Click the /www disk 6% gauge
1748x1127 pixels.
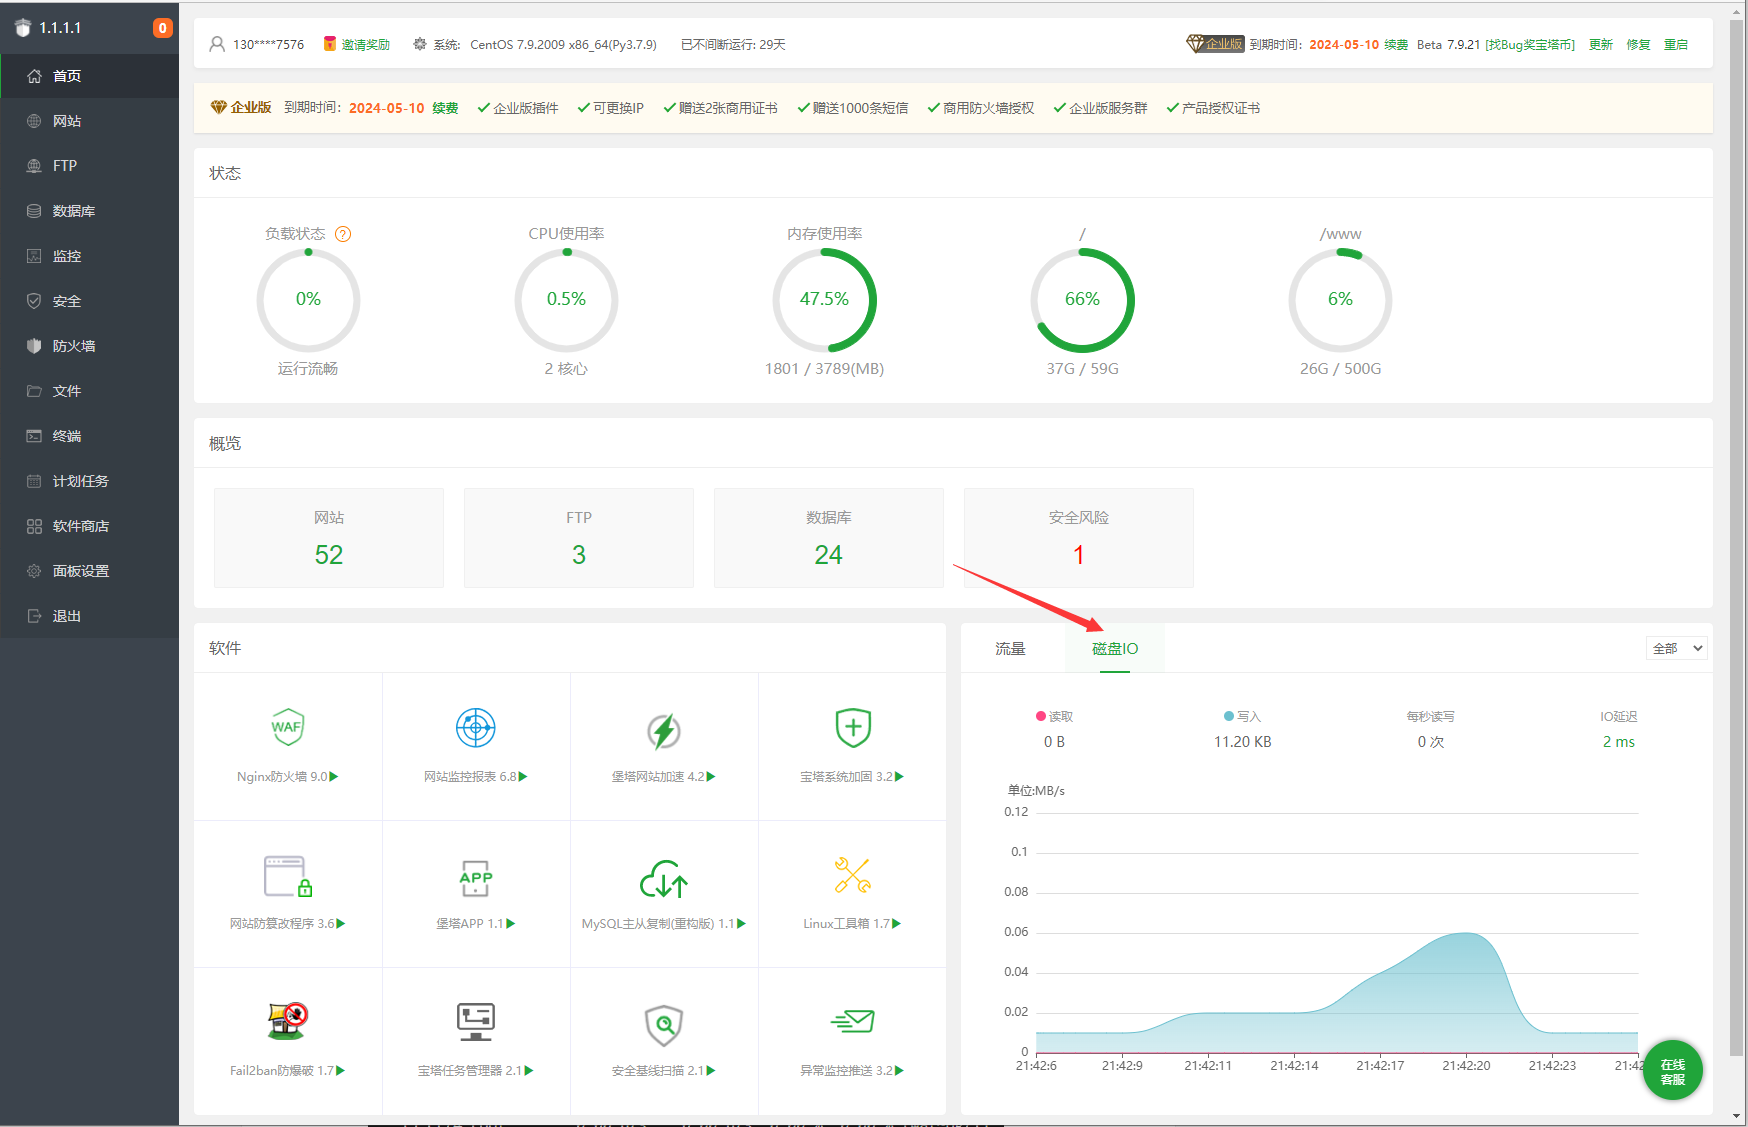coord(1340,300)
